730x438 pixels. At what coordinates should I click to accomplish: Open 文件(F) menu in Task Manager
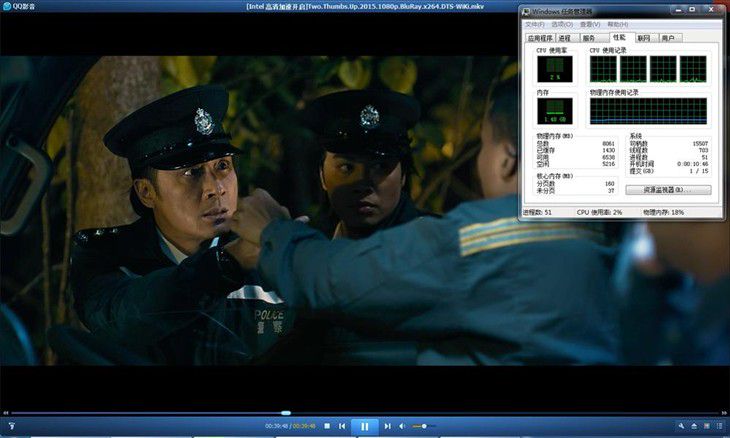coord(535,24)
